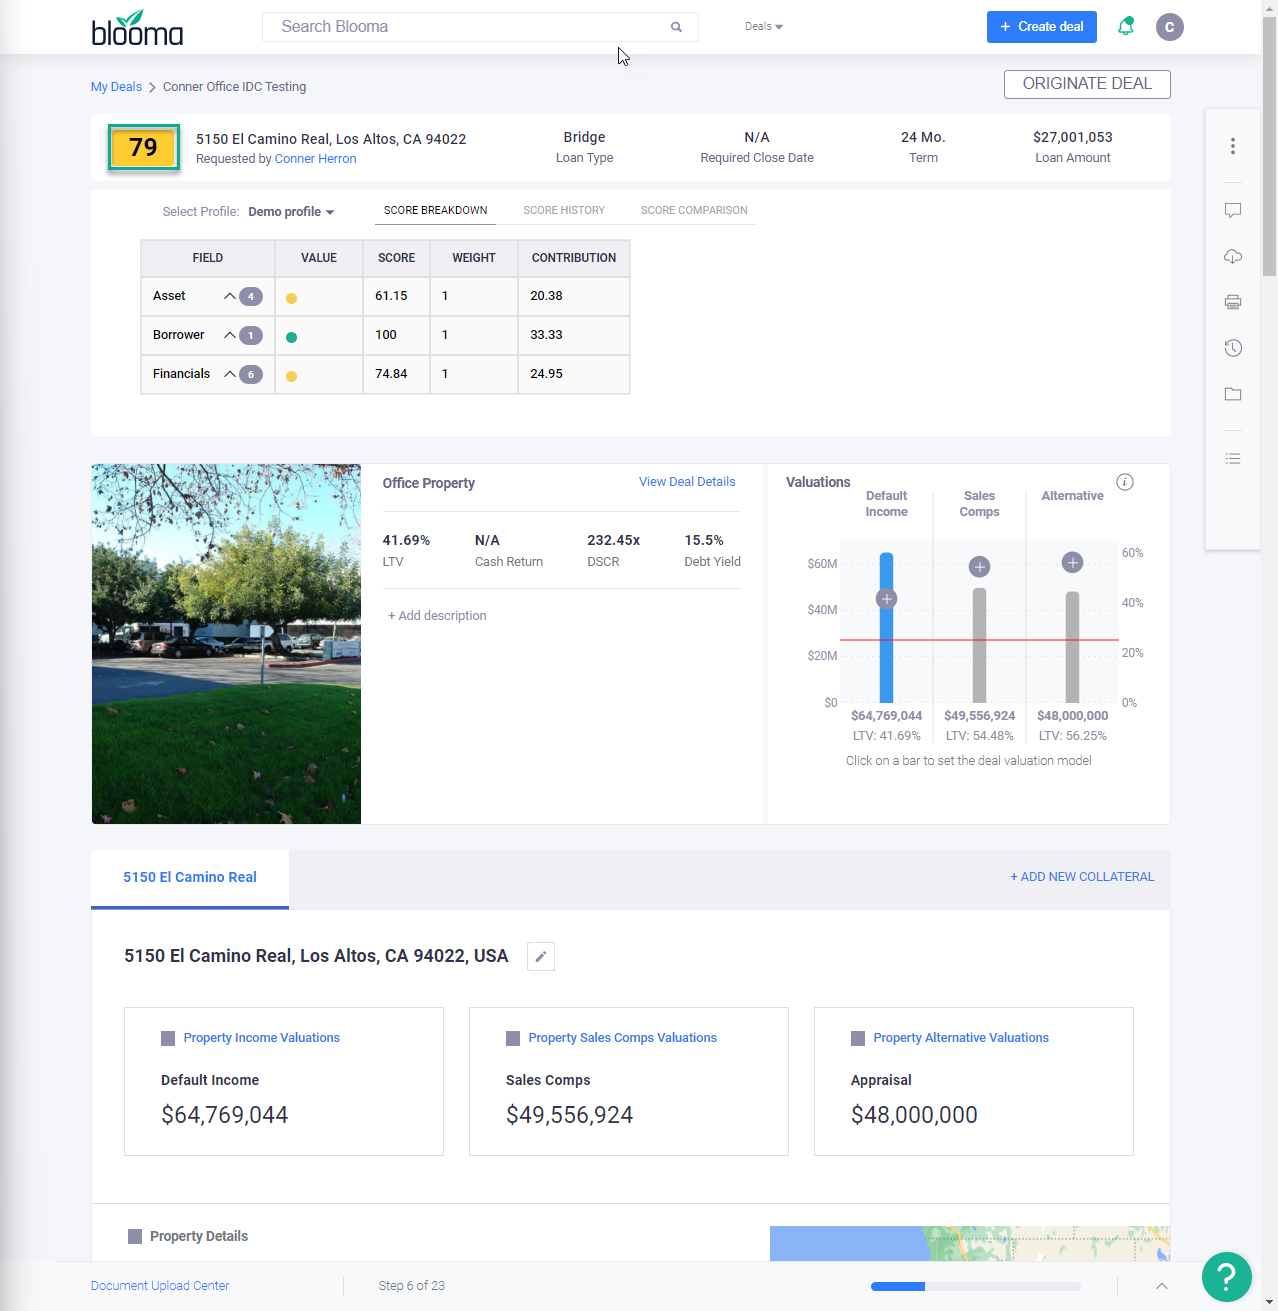
Task: Select the 5150 El Camino Real tab
Action: click(190, 878)
